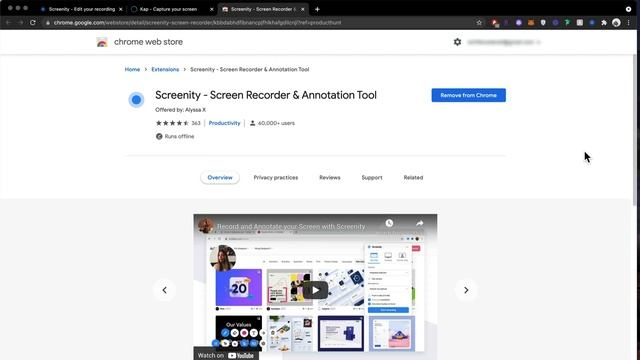
Task: Click the Chrome Web Store logo
Action: tap(102, 42)
